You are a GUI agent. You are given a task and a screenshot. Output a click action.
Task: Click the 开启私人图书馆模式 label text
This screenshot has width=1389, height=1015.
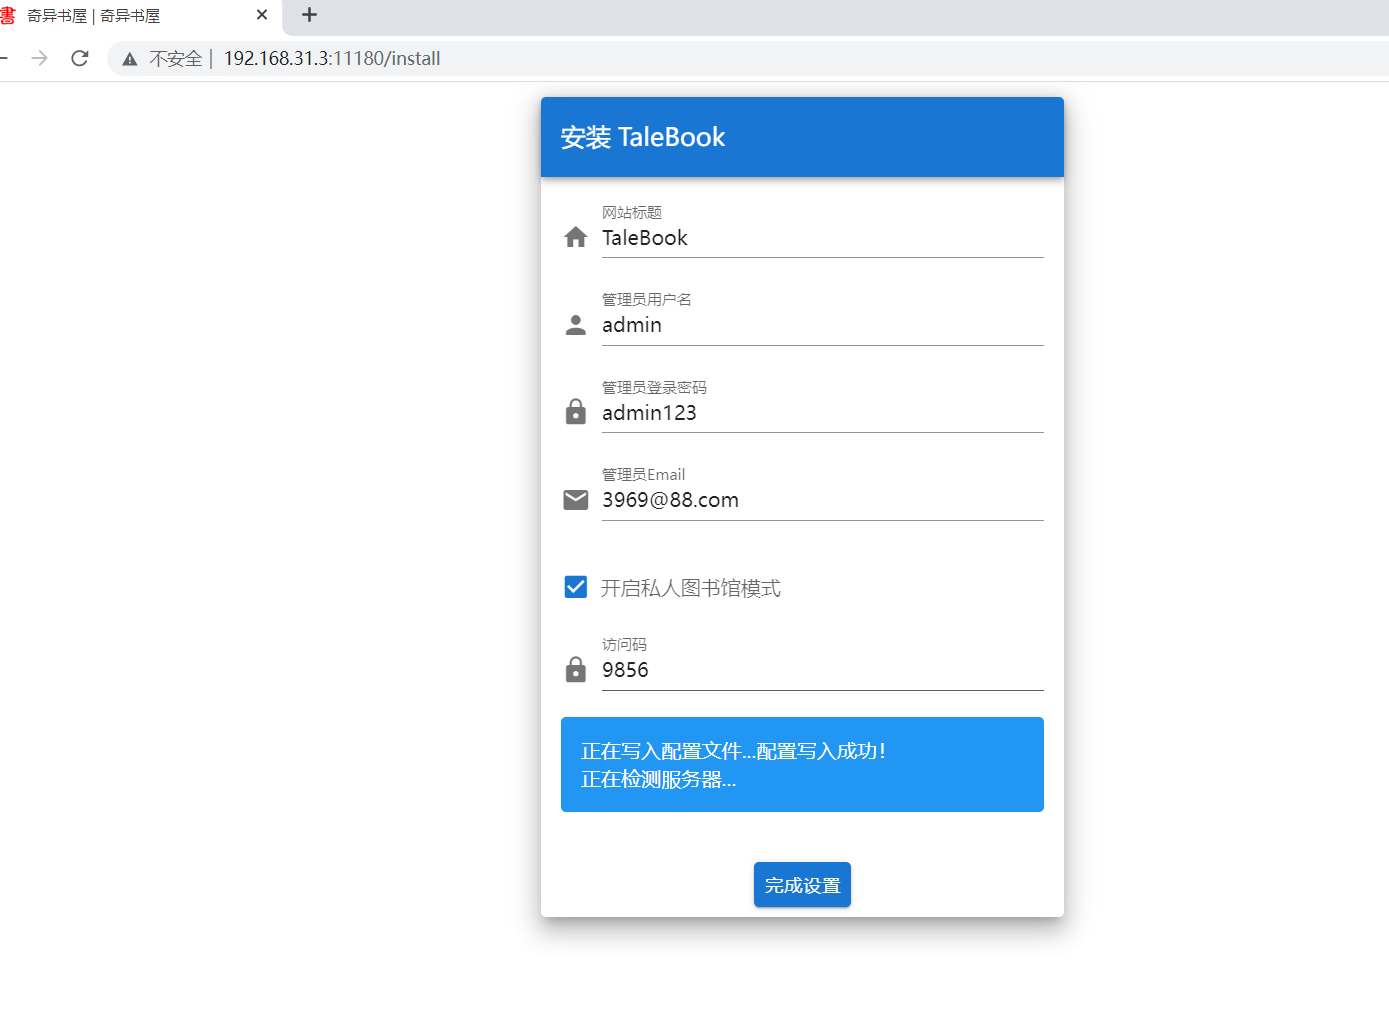(x=690, y=588)
